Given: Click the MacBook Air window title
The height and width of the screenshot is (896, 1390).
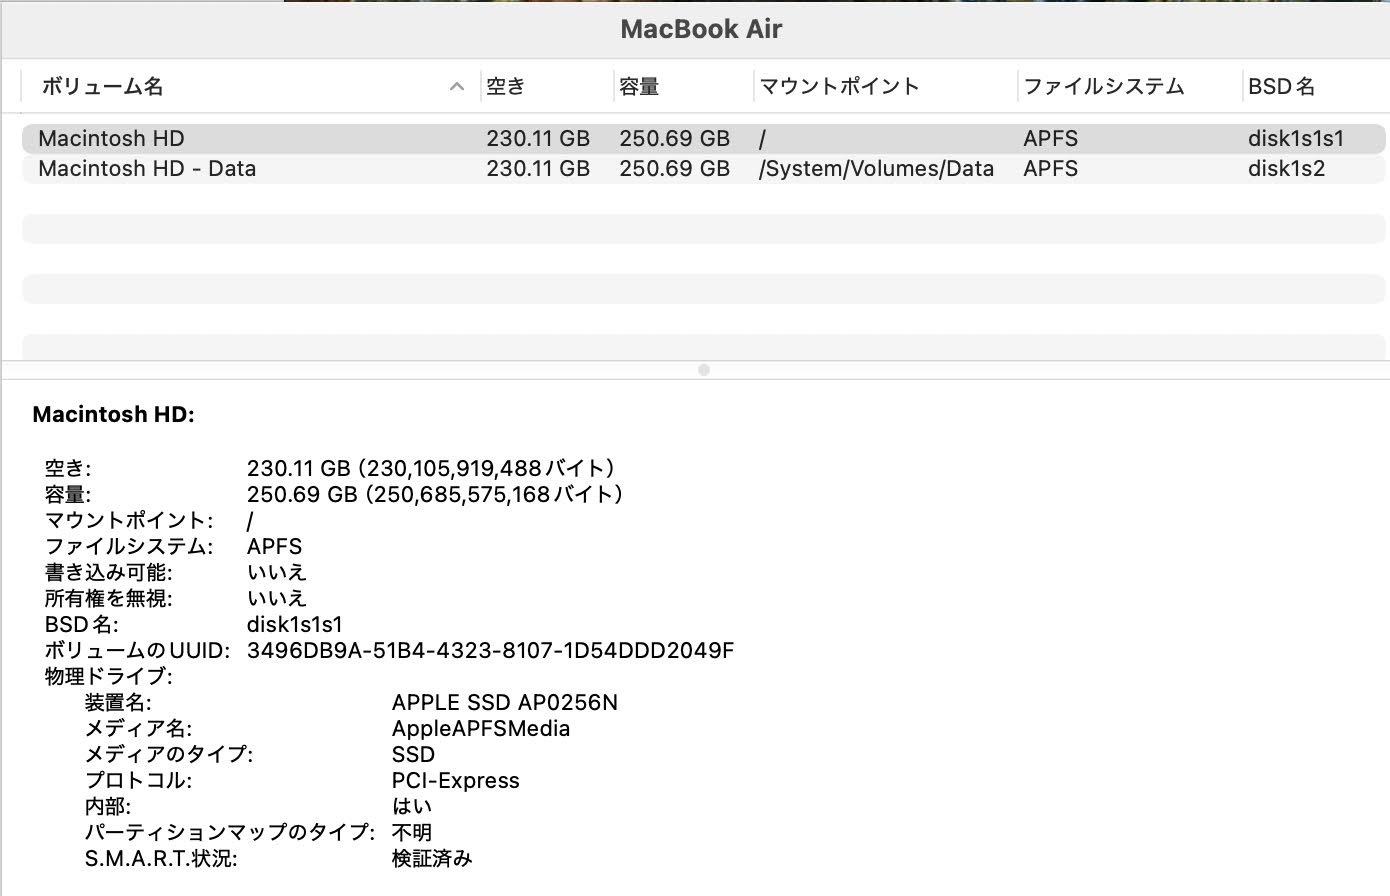Looking at the screenshot, I should (701, 29).
